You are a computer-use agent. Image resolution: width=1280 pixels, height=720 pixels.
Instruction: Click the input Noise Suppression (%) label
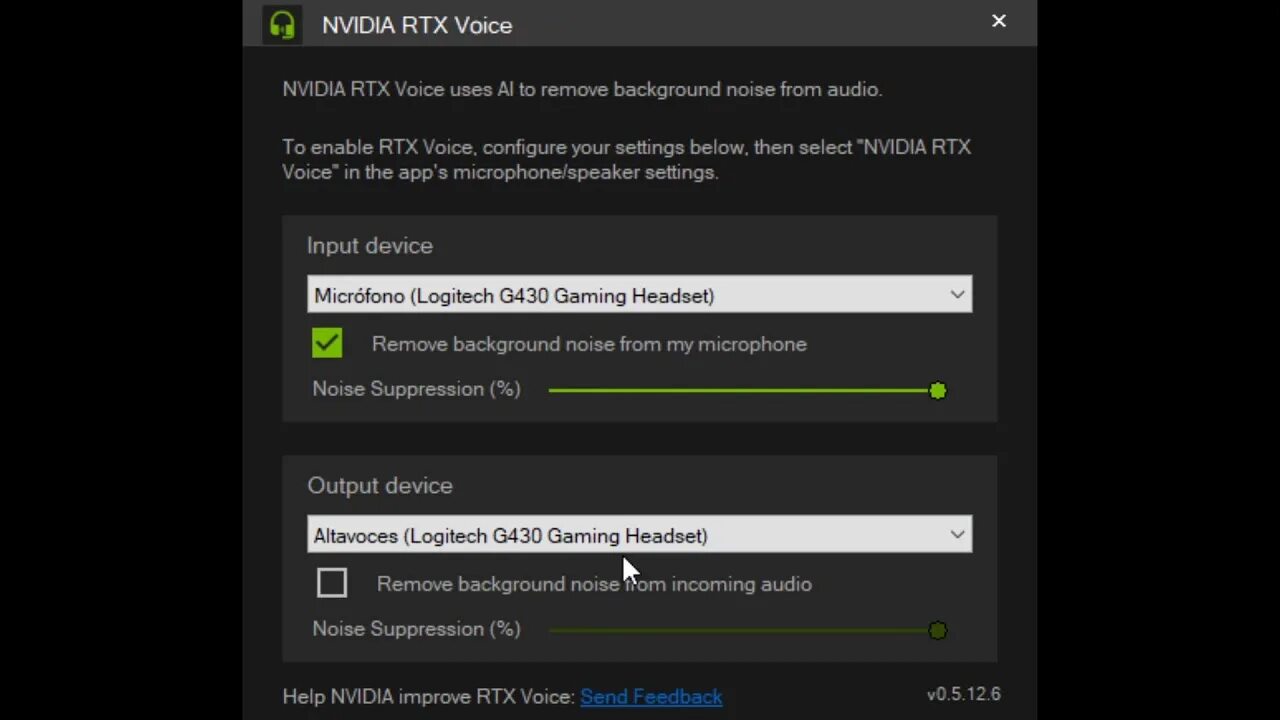point(416,389)
